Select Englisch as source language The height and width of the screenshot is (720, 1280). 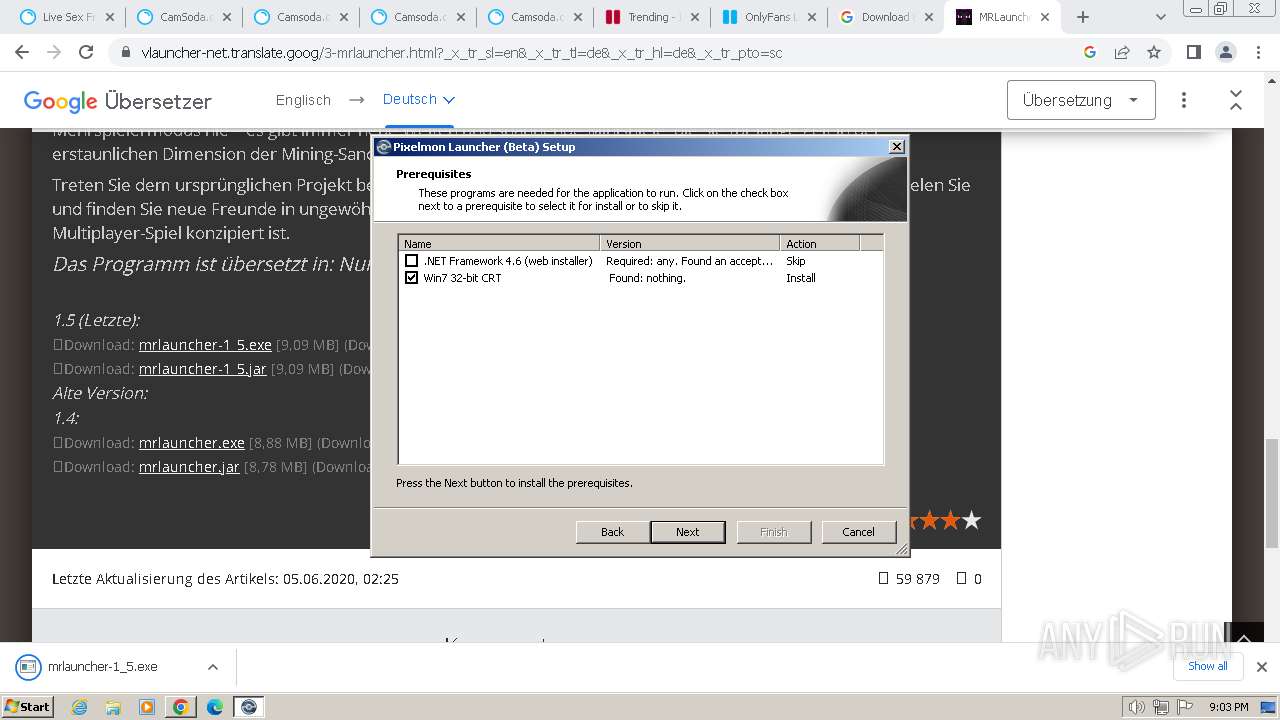[x=303, y=100]
